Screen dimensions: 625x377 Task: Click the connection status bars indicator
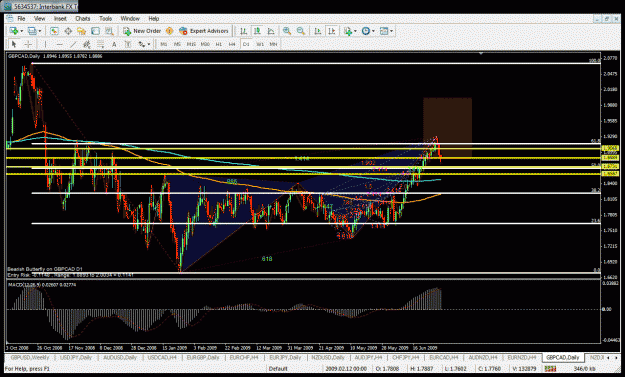[550, 369]
